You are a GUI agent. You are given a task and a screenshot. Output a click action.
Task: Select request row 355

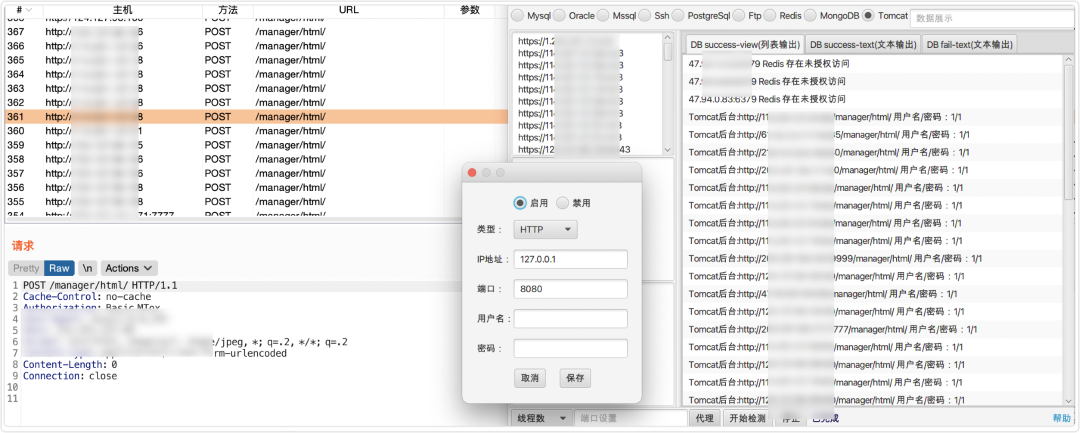pos(255,202)
